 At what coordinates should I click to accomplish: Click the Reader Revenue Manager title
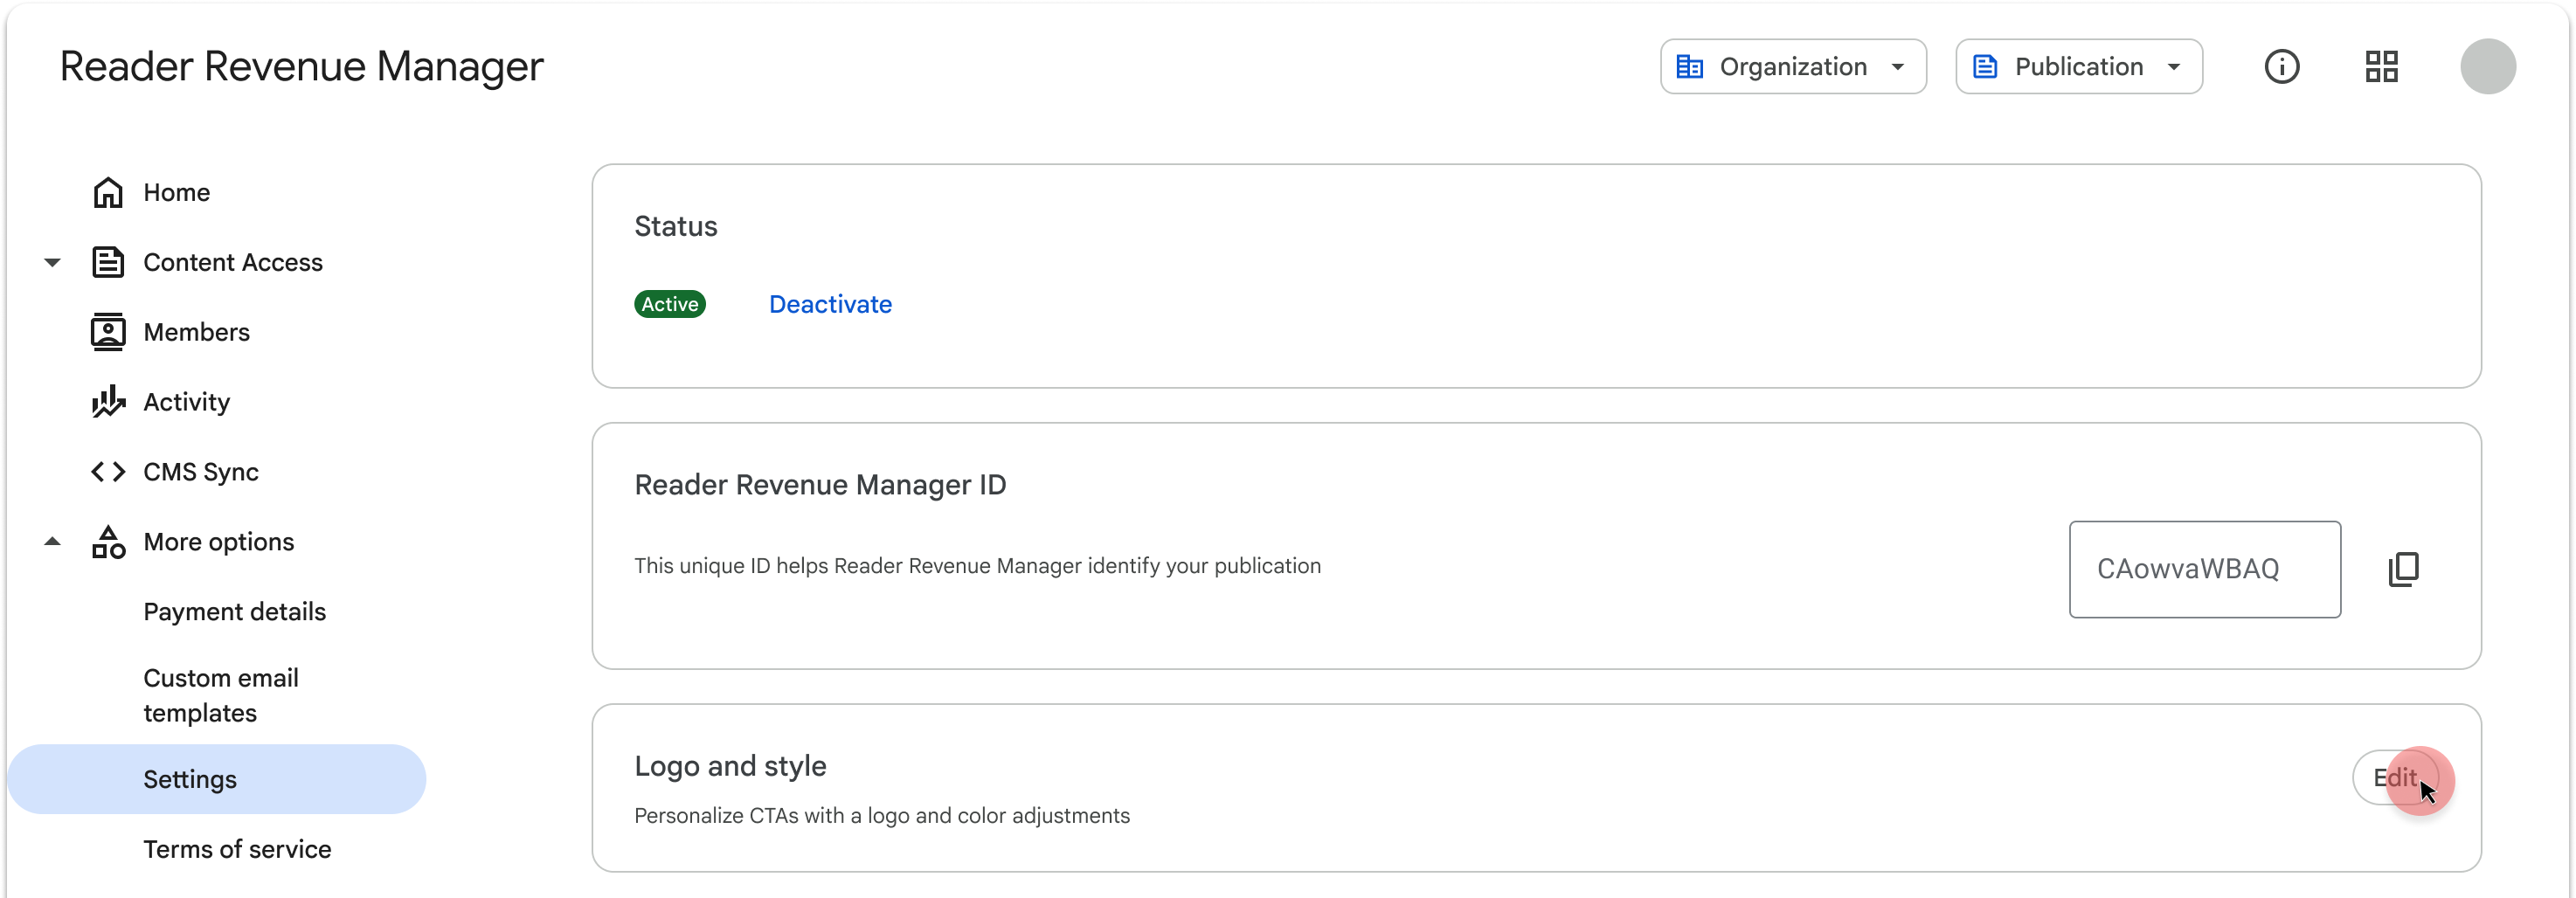tap(301, 67)
